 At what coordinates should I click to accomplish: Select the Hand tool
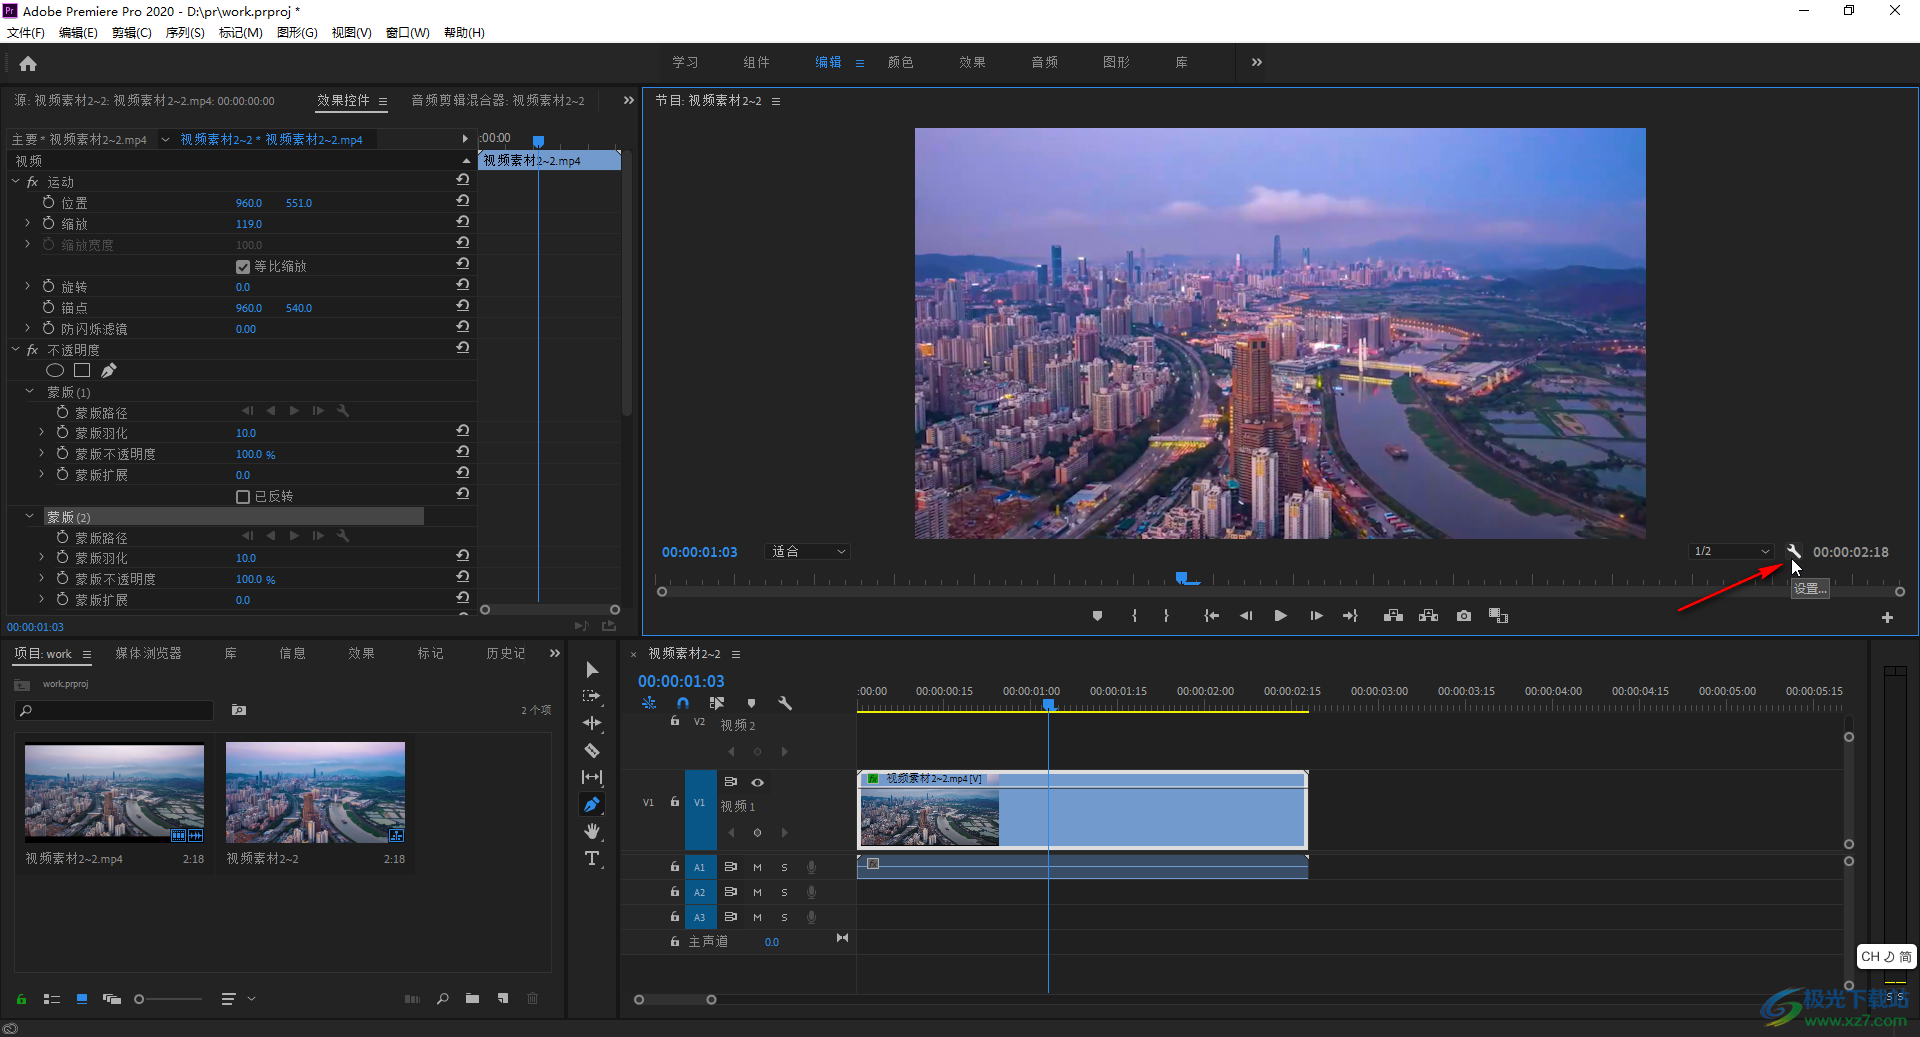[592, 831]
